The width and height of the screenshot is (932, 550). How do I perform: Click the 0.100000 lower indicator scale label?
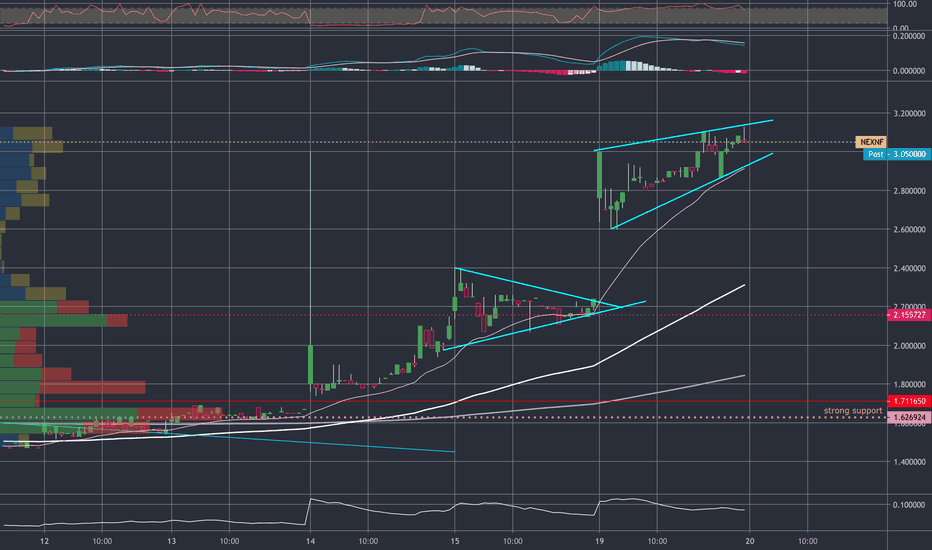coord(909,505)
